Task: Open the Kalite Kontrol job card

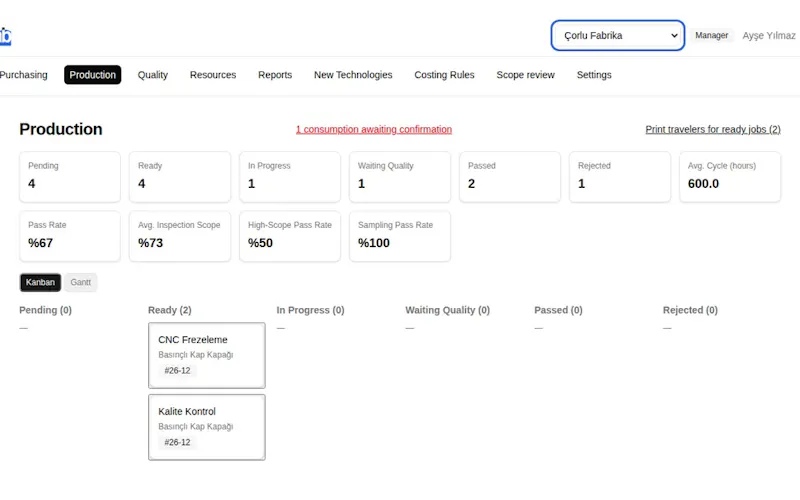Action: point(207,427)
